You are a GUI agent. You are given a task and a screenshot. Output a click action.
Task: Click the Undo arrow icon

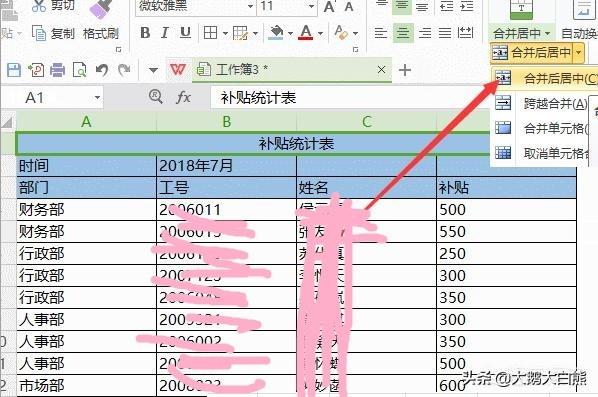[x=102, y=70]
